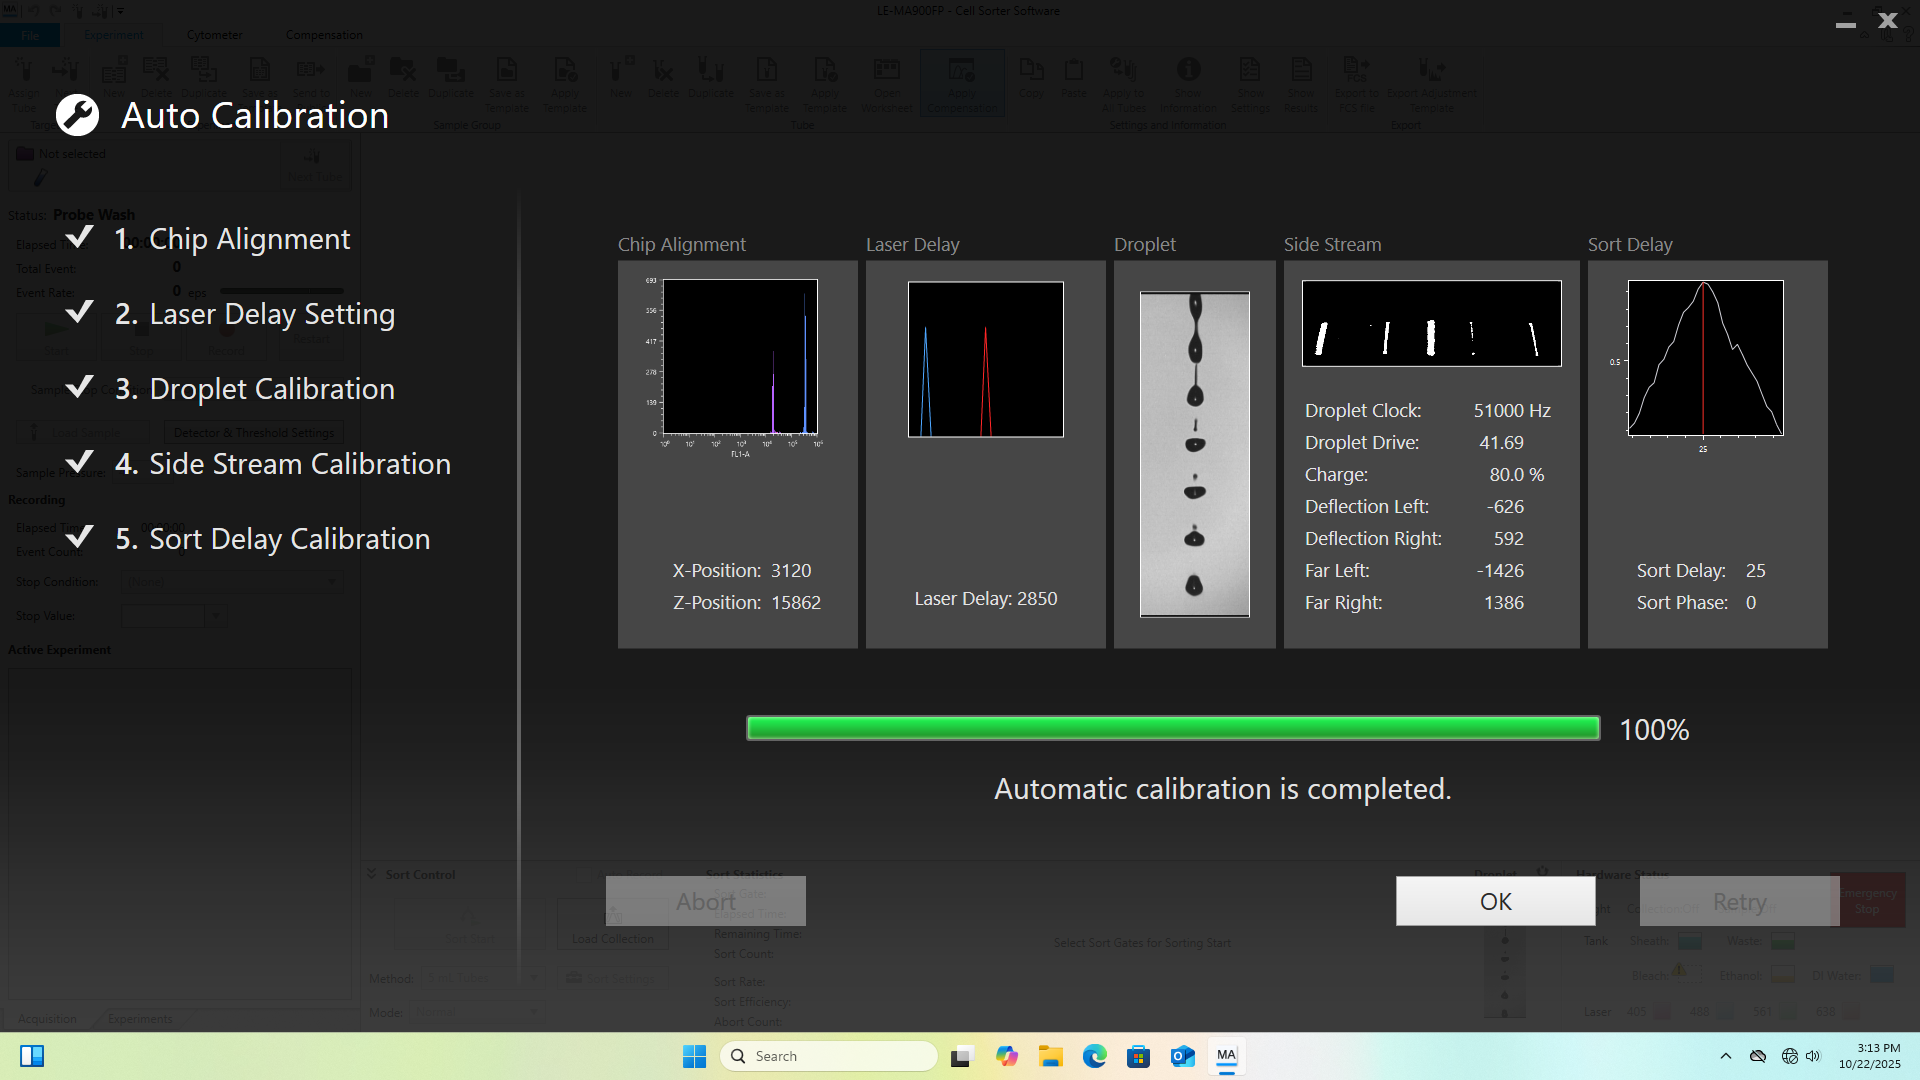Click the Sort Delay Calibration checkmark
The image size is (1920, 1080).
click(x=79, y=537)
